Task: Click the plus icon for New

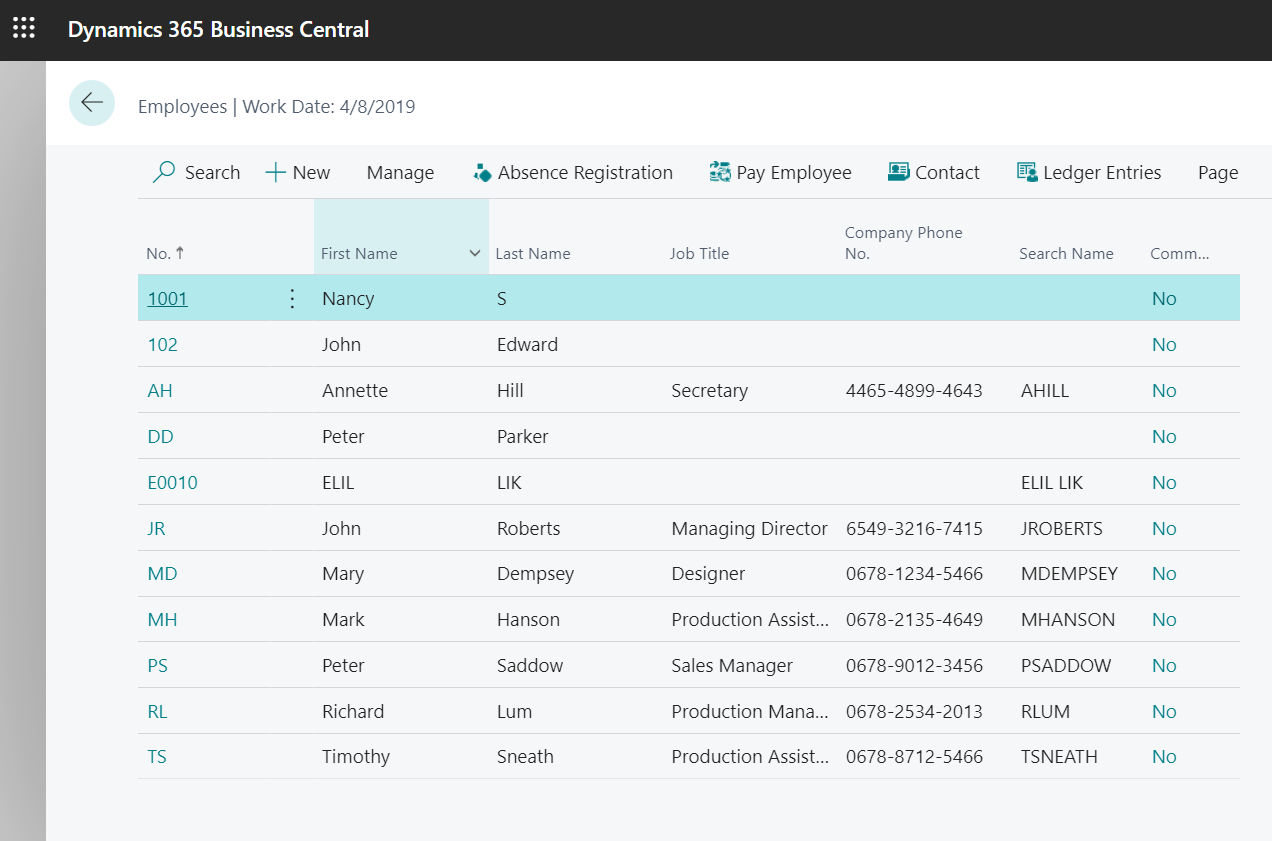Action: [x=276, y=173]
